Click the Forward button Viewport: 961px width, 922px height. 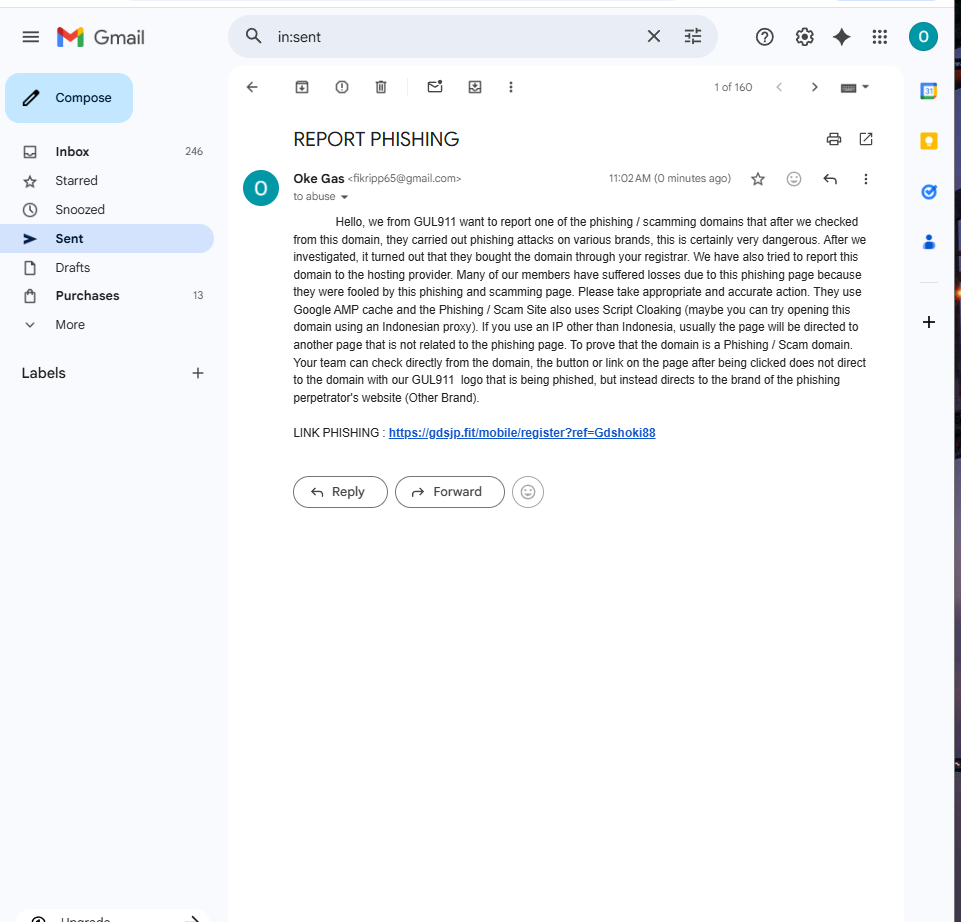pos(449,492)
